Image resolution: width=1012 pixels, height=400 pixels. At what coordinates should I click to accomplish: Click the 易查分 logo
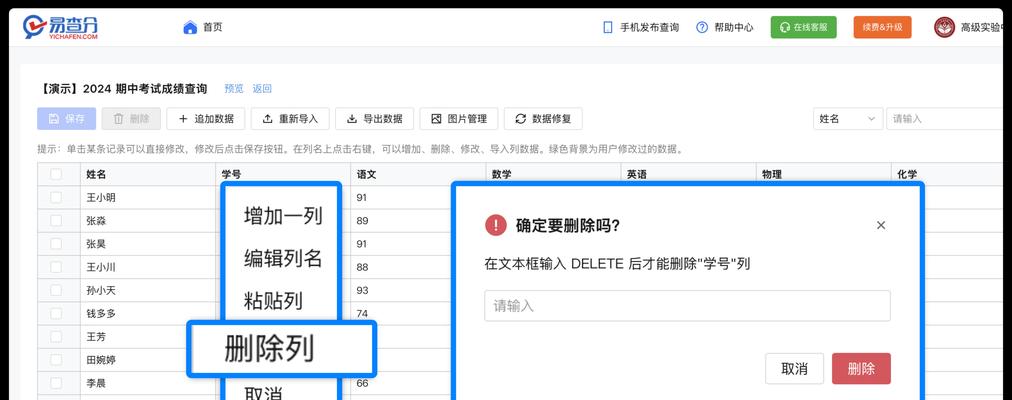pos(61,27)
